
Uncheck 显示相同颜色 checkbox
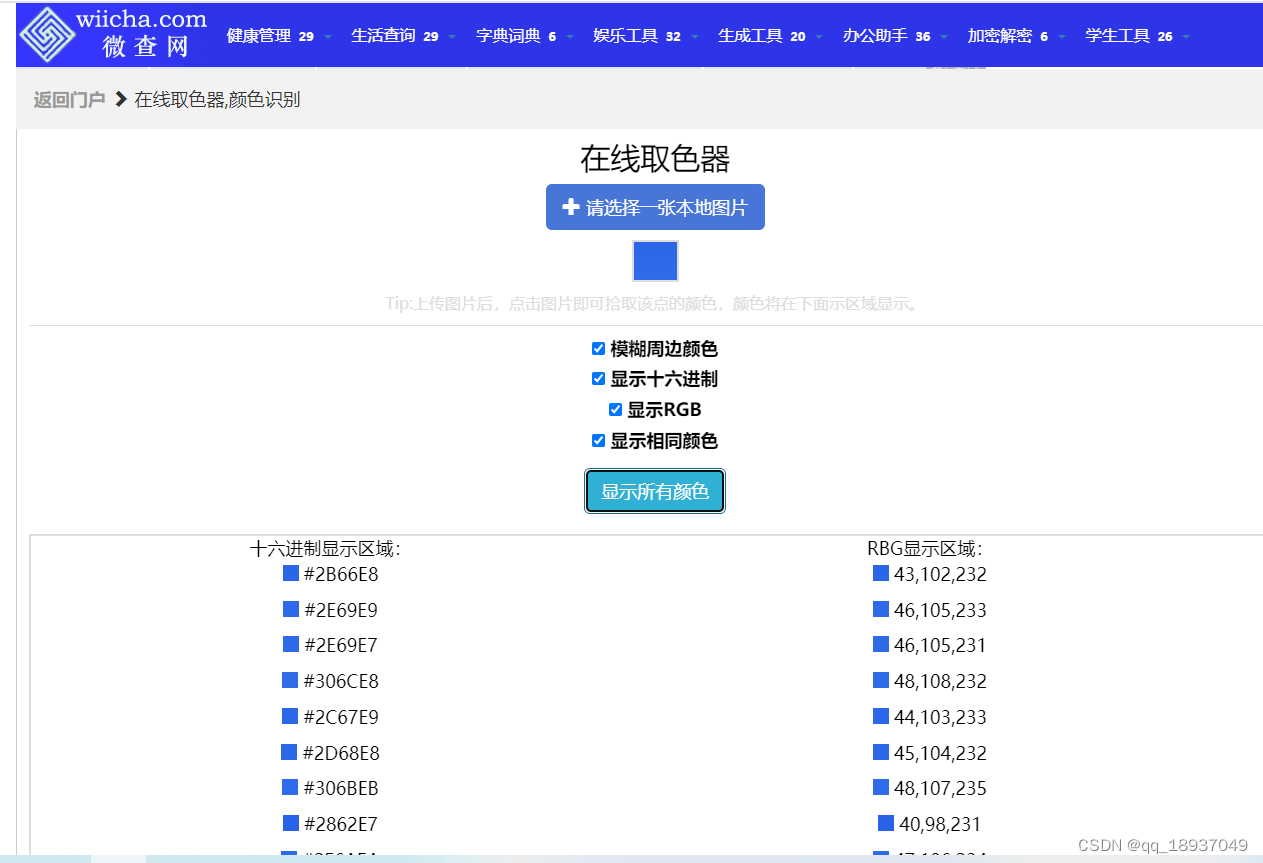click(x=598, y=440)
